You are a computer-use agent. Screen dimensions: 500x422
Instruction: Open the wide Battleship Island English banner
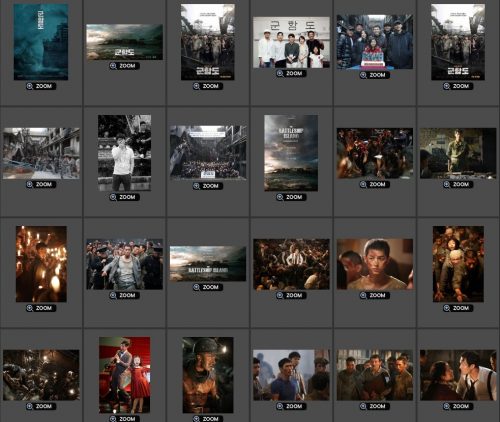coord(208,264)
